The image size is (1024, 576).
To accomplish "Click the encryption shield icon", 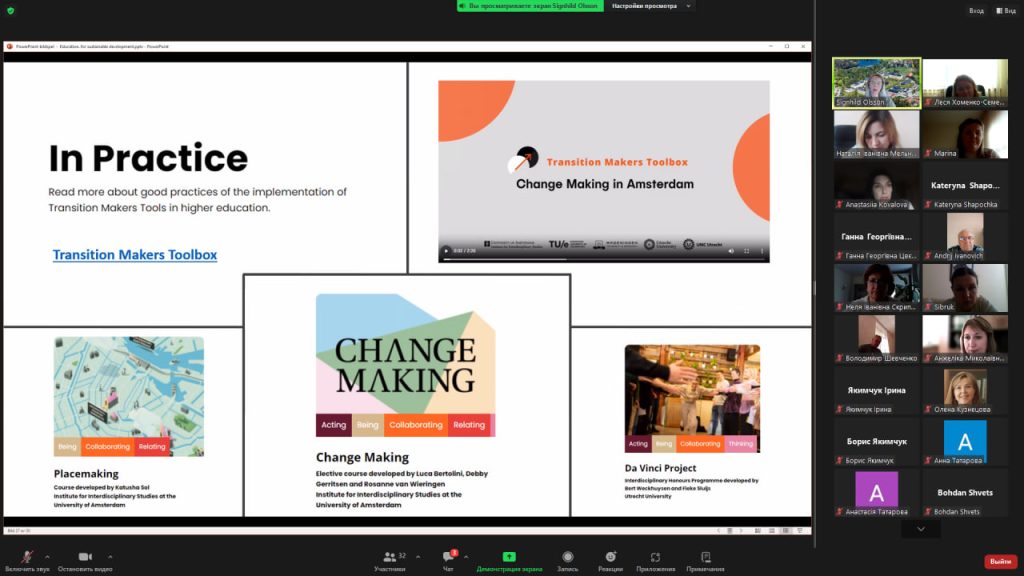I will (x=11, y=10).
